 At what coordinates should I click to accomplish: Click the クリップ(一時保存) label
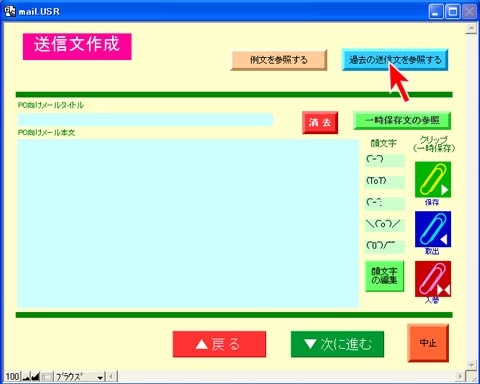pyautogui.click(x=434, y=144)
